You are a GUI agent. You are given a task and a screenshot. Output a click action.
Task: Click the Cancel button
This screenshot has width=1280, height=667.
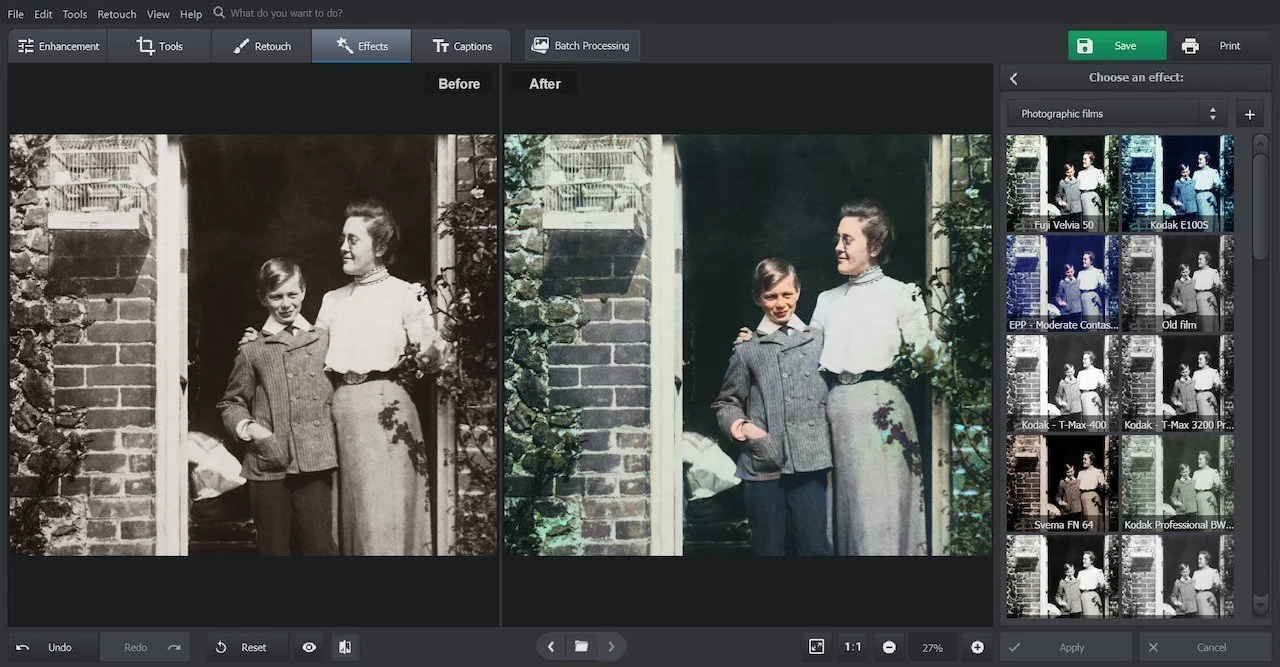(1204, 647)
